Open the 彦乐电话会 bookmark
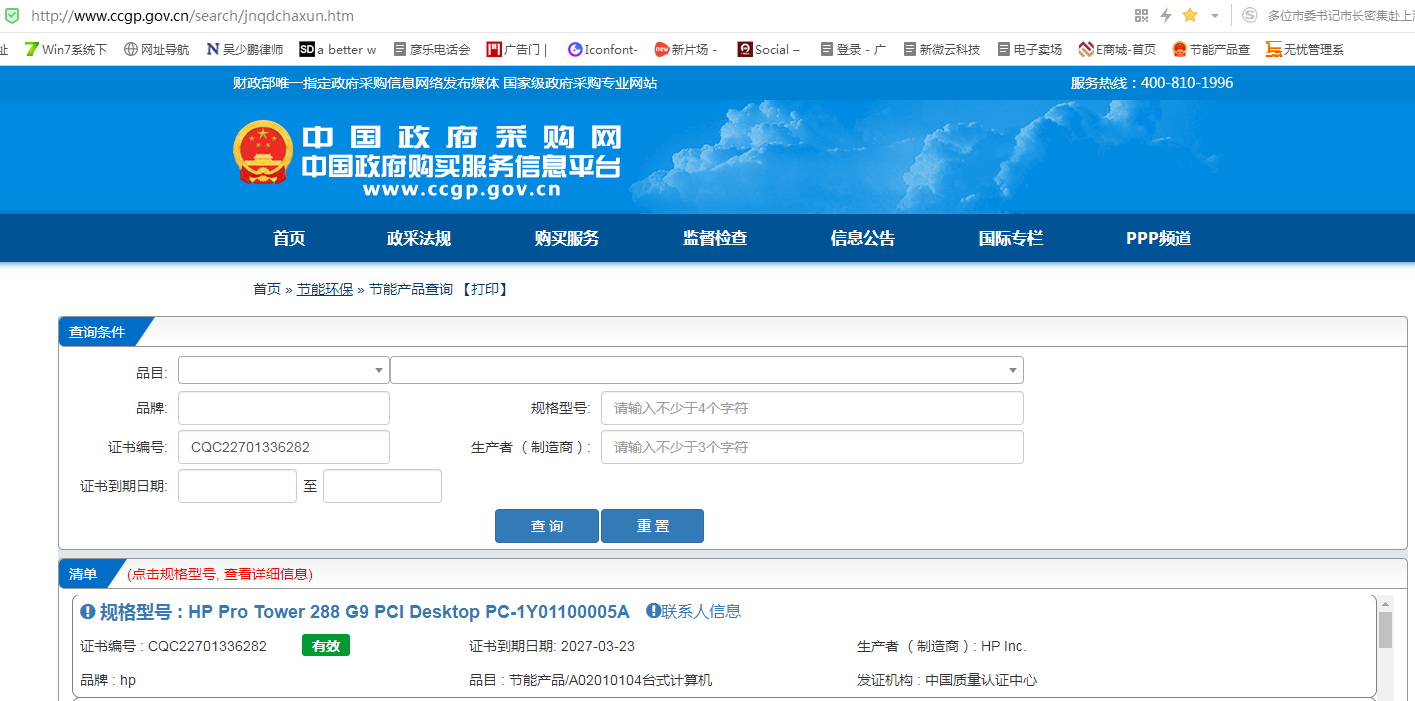Image resolution: width=1415 pixels, height=701 pixels. (432, 49)
